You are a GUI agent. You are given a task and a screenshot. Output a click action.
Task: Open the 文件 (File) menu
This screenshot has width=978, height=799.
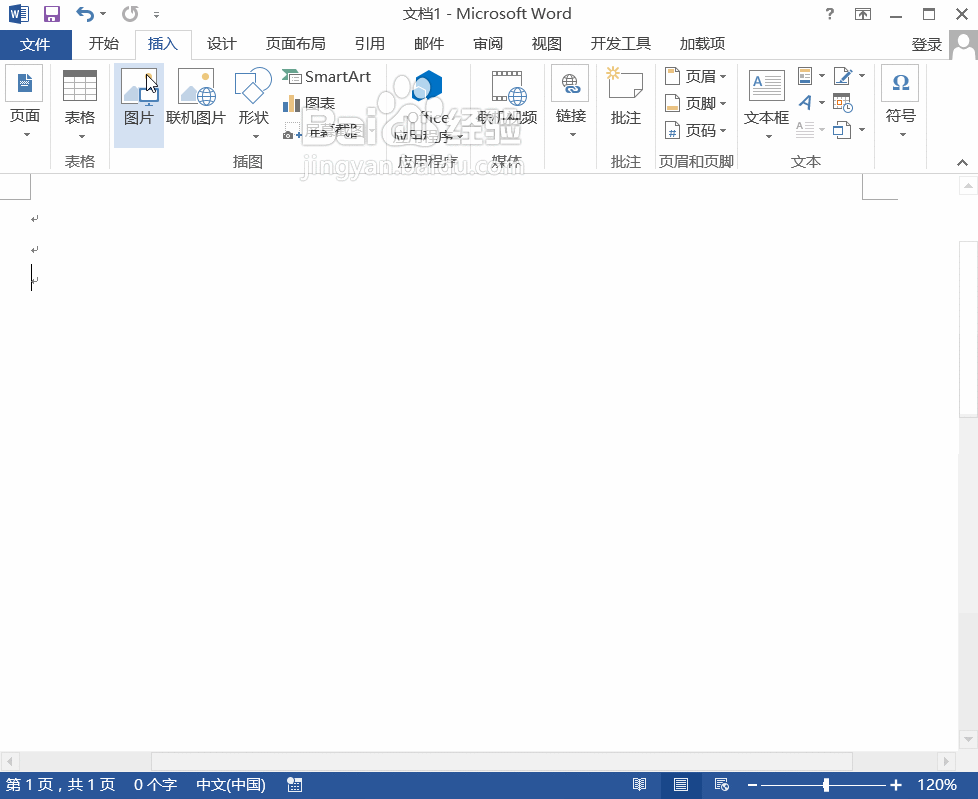tap(35, 44)
